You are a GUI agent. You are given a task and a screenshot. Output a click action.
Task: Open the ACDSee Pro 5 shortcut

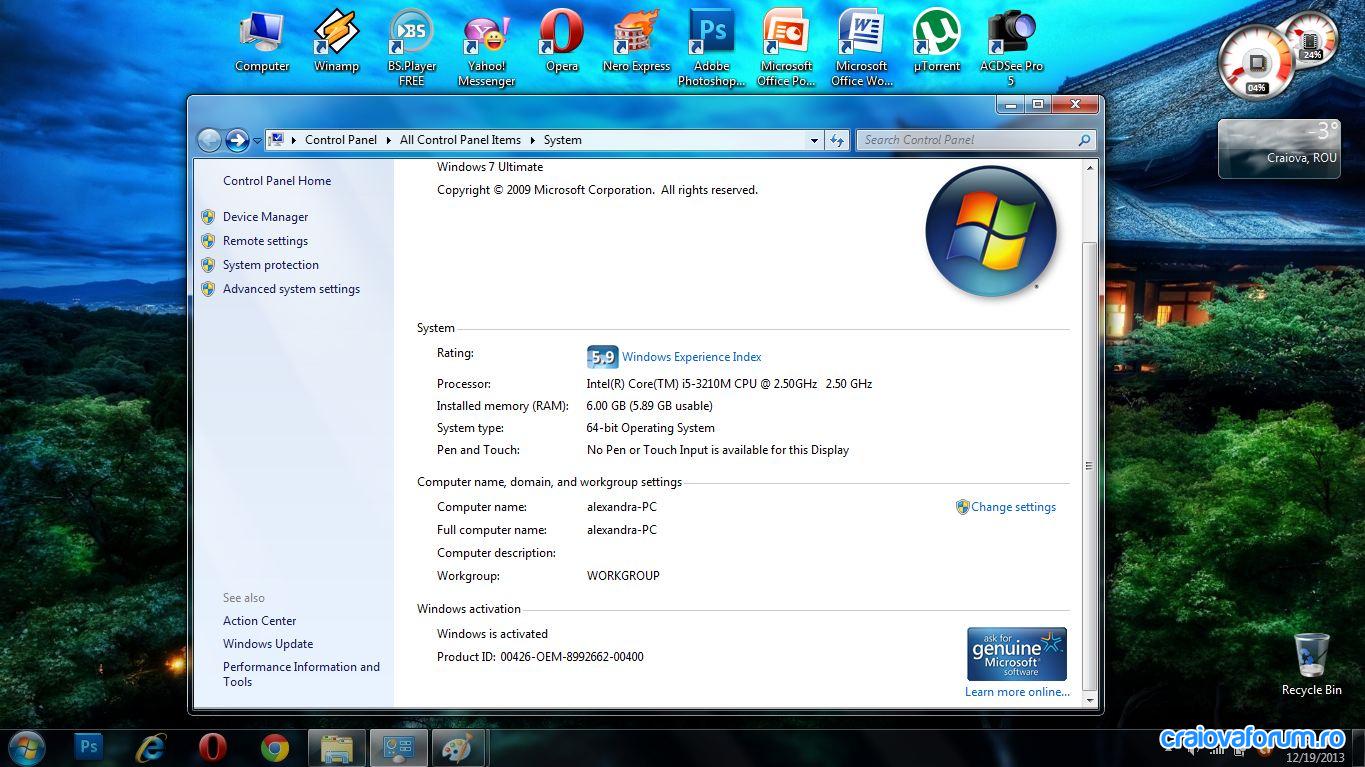click(1011, 48)
